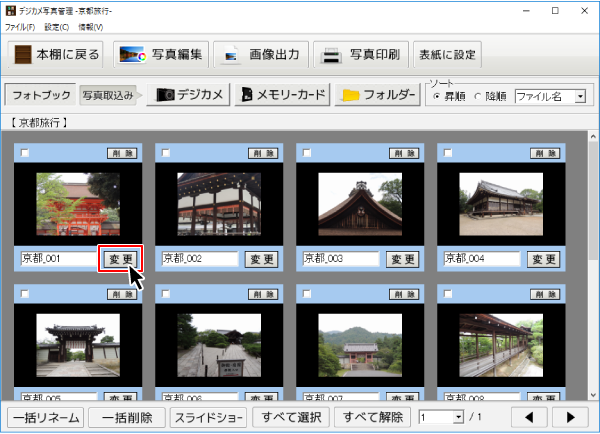
Task: Open 写真編集 photo editing
Action: click(161, 54)
